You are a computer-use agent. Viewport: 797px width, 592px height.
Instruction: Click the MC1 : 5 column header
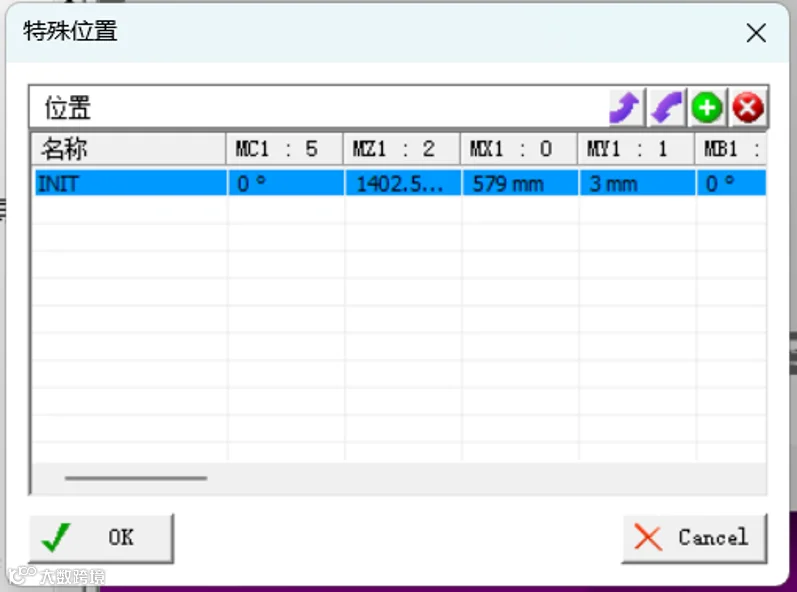point(285,149)
